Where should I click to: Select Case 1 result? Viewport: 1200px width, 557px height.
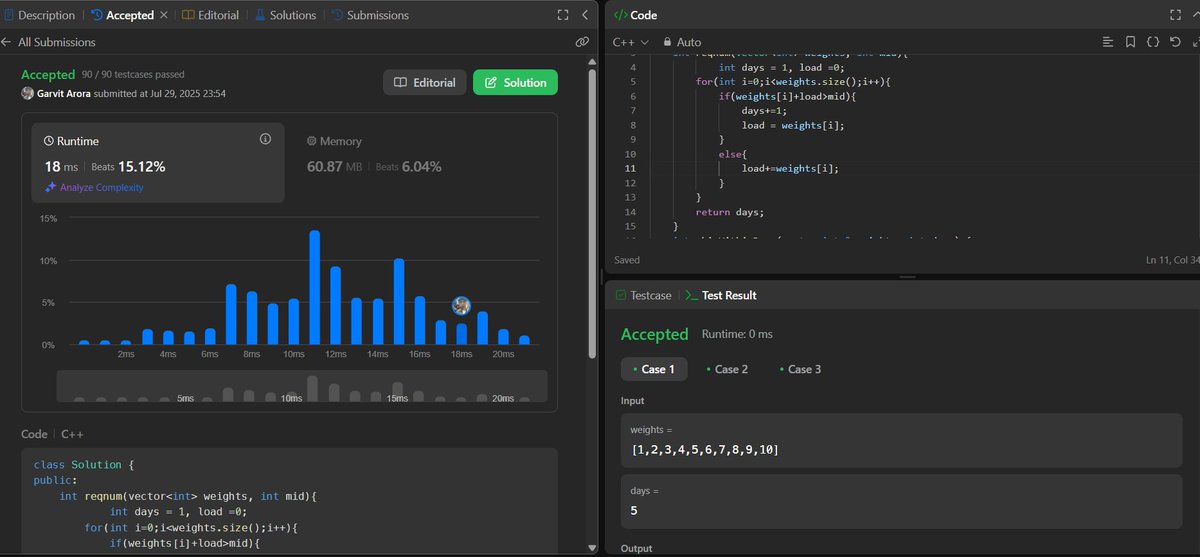pos(652,369)
